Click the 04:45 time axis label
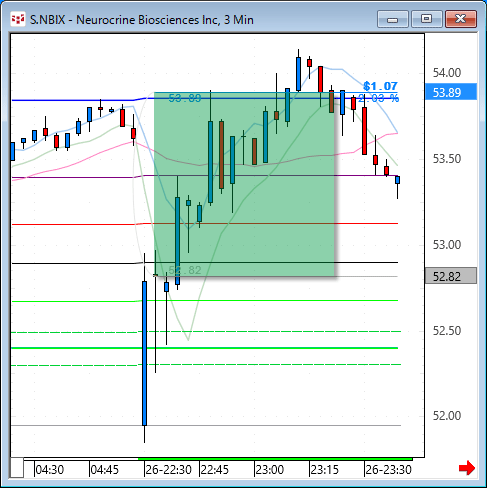 point(104,470)
